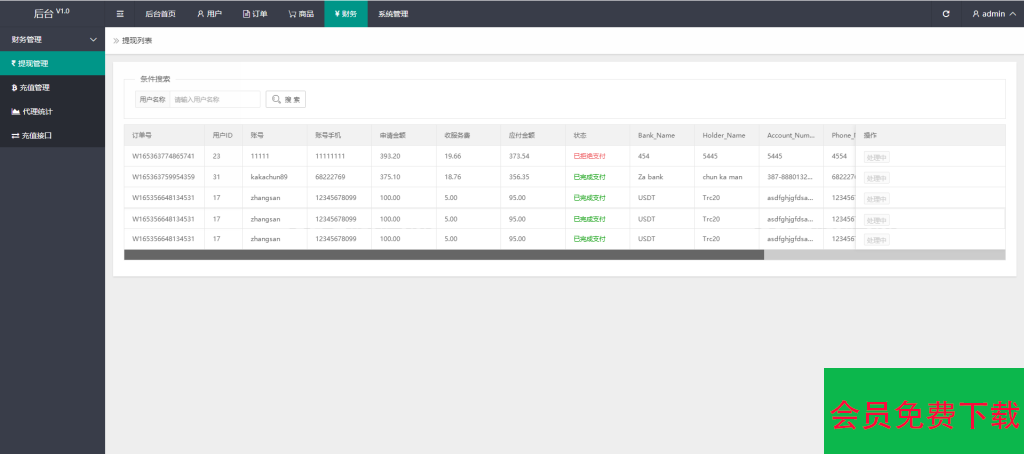Toggle the sidebar with the hamburger icon
This screenshot has height=454, width=1024.
[x=120, y=14]
